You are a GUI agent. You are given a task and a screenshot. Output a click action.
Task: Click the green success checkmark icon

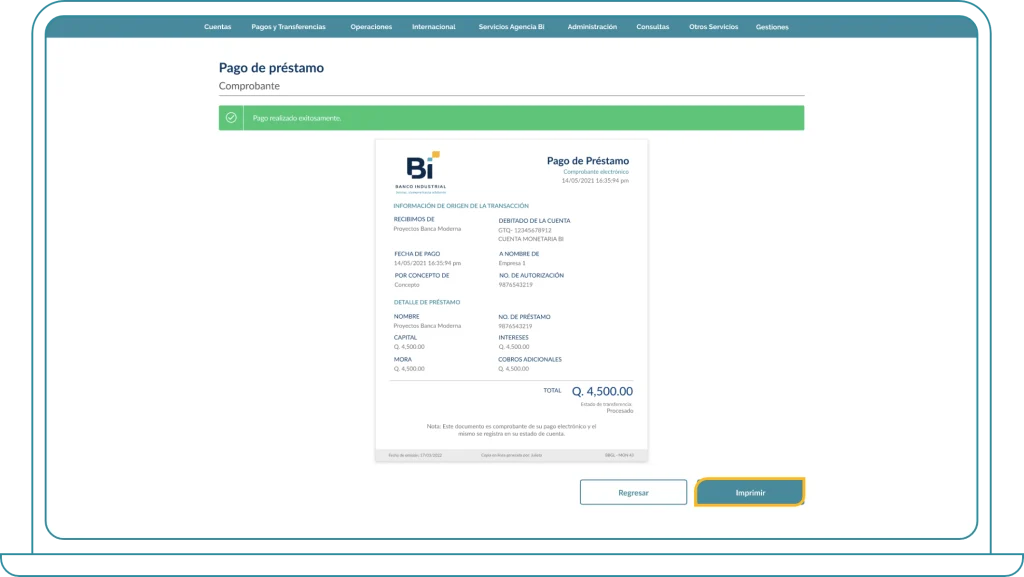coord(231,118)
